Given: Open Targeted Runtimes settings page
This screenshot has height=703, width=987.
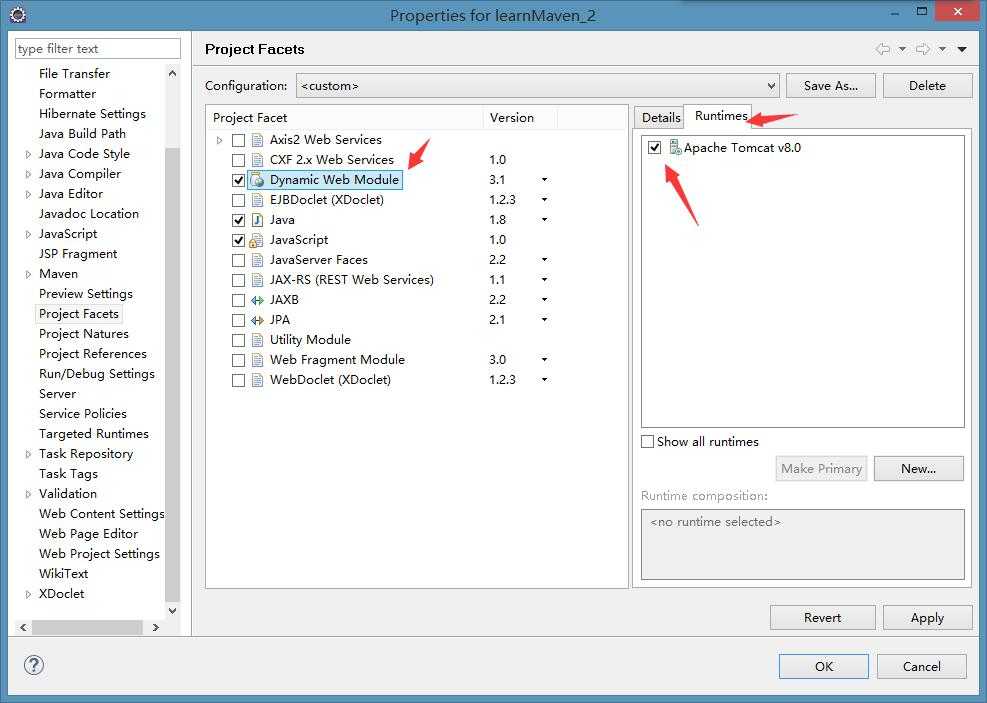Looking at the screenshot, I should click(x=94, y=434).
